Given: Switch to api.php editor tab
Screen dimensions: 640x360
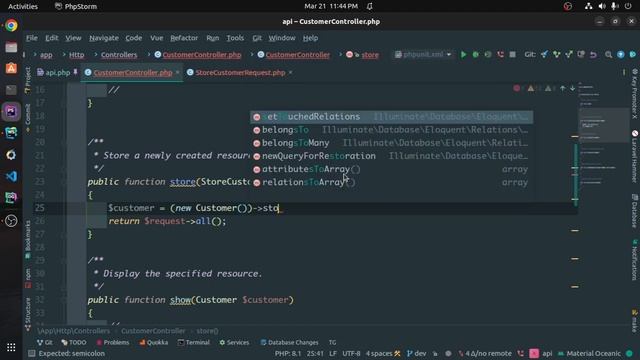Looking at the screenshot, I should pos(57,73).
